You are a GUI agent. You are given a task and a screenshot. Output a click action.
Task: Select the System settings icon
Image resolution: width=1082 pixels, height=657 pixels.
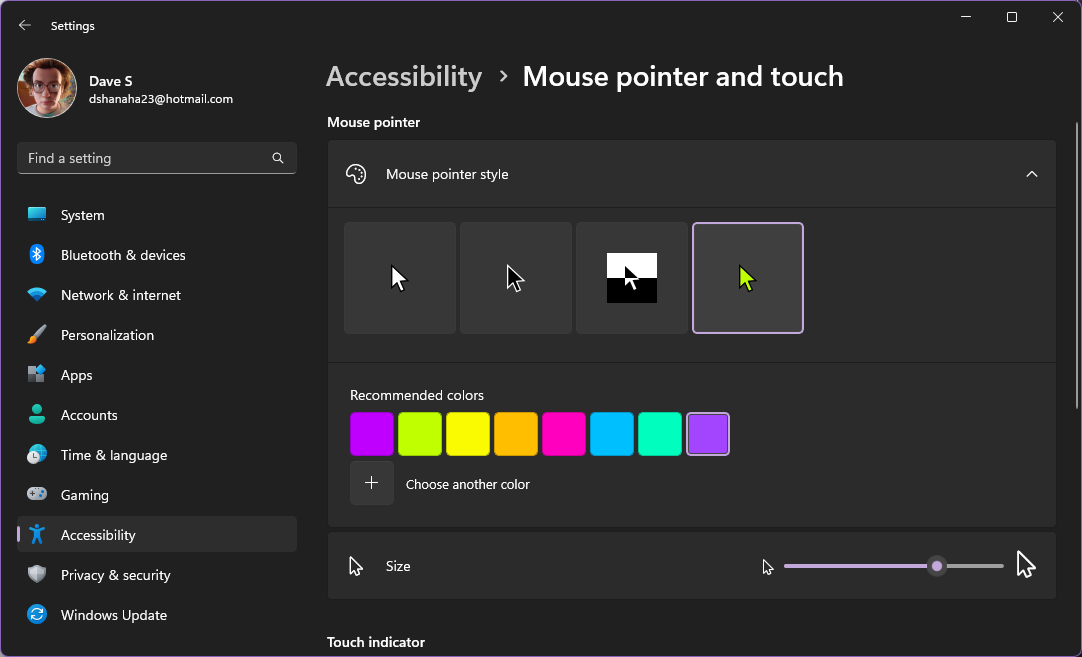(37, 214)
